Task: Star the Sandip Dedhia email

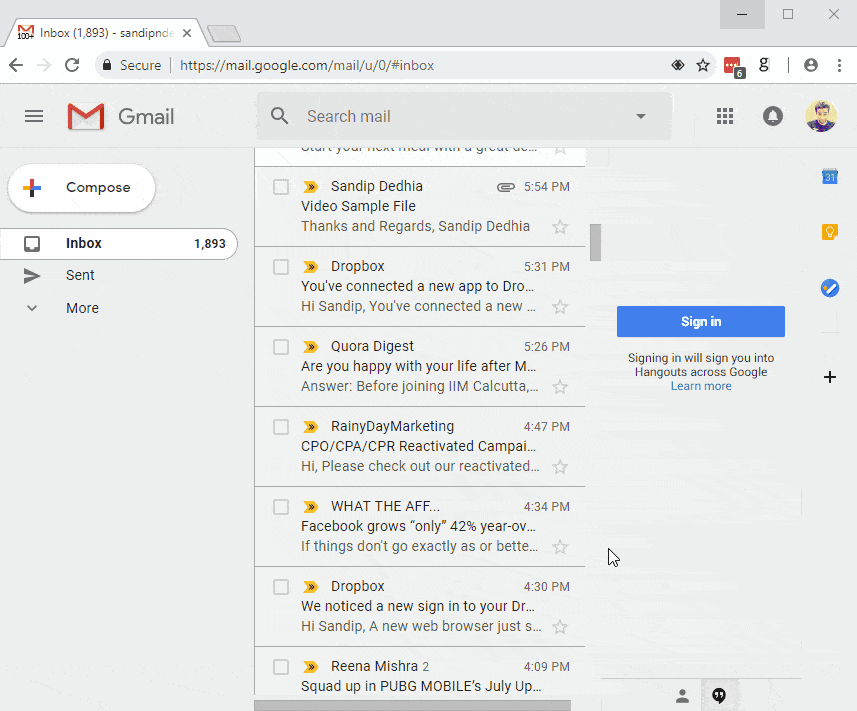Action: [560, 227]
